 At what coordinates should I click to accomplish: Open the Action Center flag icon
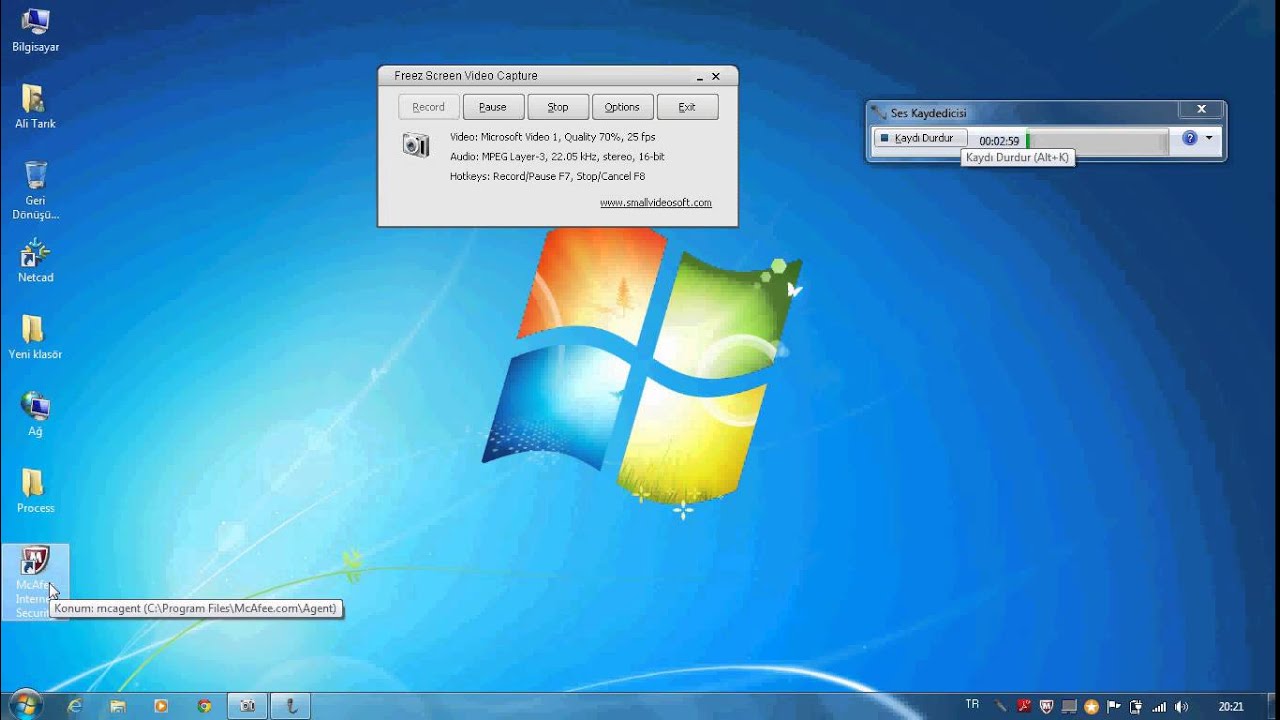(x=1114, y=706)
